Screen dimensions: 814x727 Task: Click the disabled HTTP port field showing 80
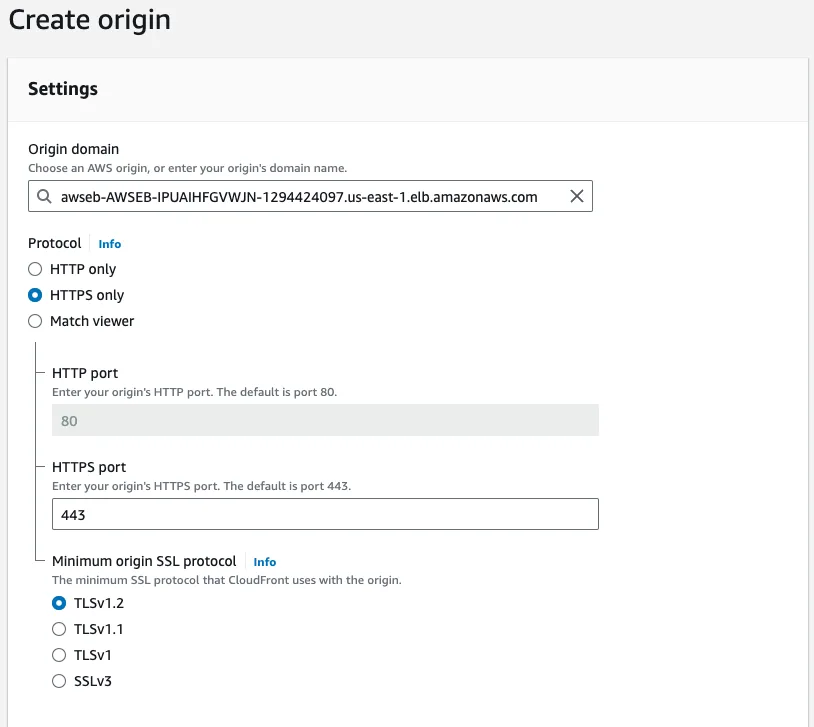pos(325,421)
